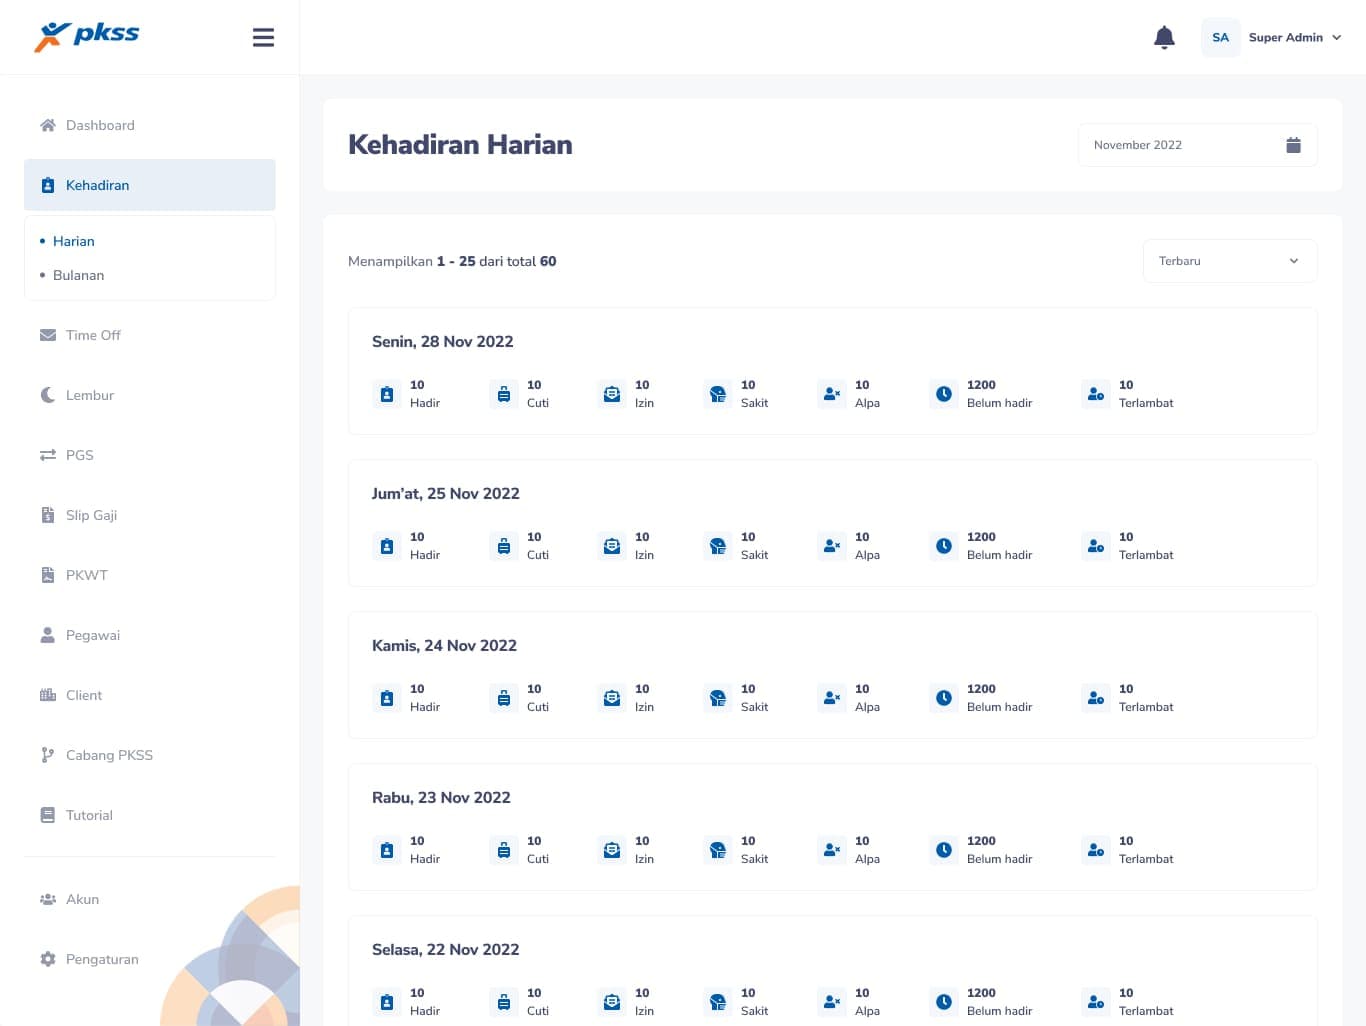Viewport: 1366px width, 1026px height.
Task: Click Cuti suitcase icon on Senin 28 Nov
Action: (504, 394)
